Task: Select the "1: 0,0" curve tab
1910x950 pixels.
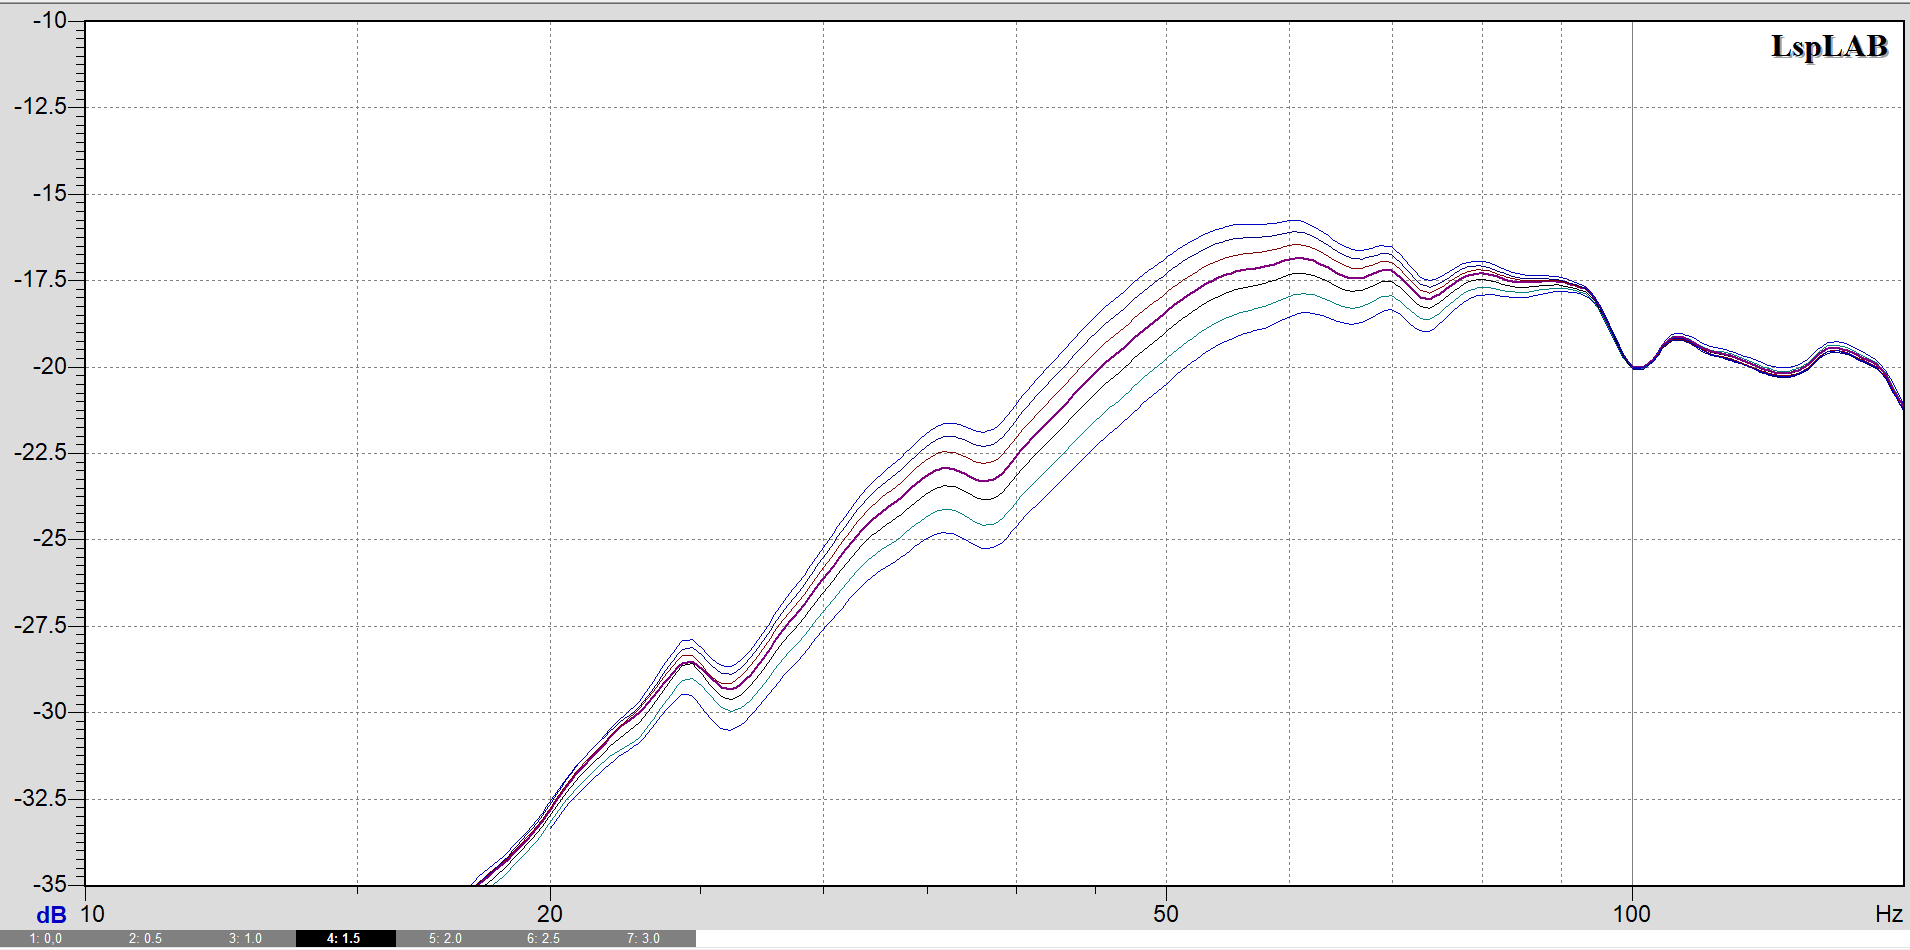Action: [x=46, y=938]
